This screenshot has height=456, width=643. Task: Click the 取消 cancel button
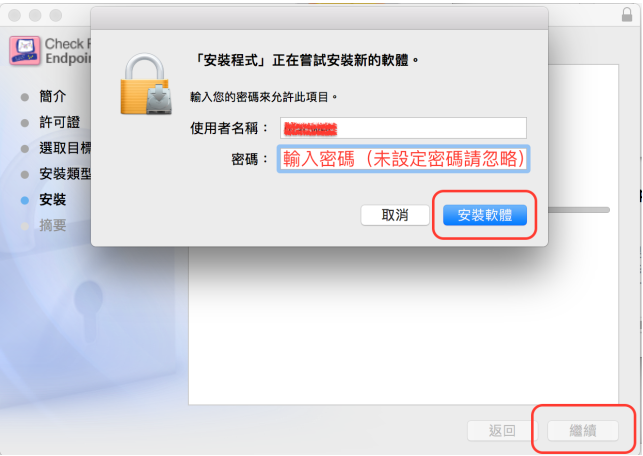(x=395, y=215)
